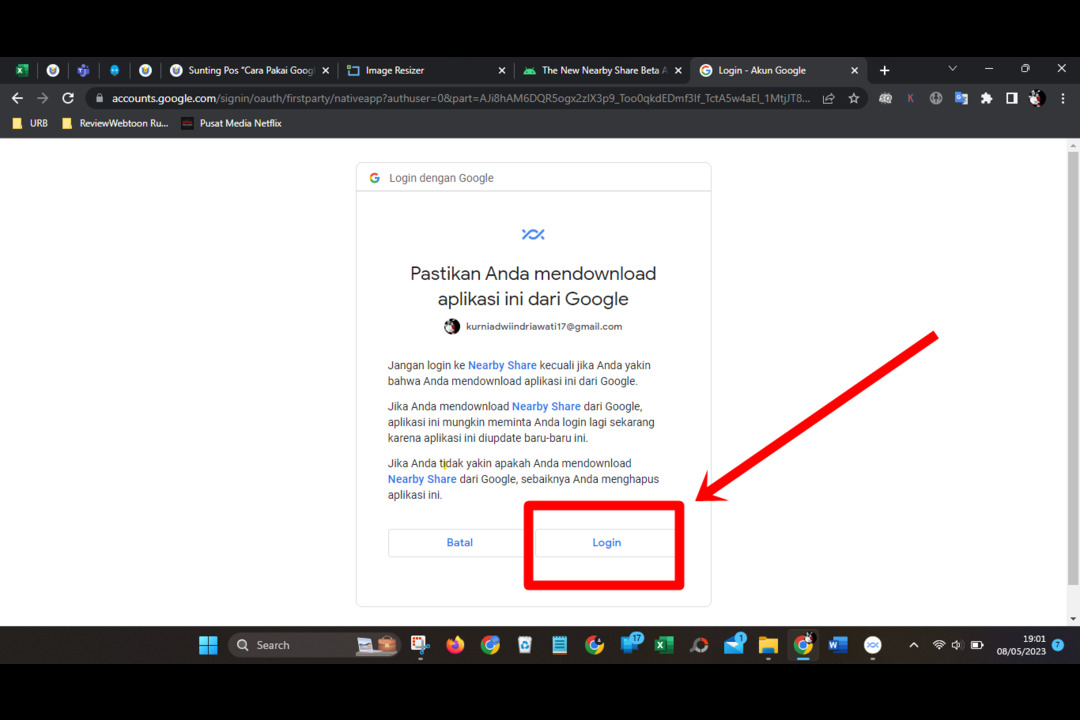Screen dimensions: 1080x720
Task: Reload the page
Action: (x=68, y=99)
